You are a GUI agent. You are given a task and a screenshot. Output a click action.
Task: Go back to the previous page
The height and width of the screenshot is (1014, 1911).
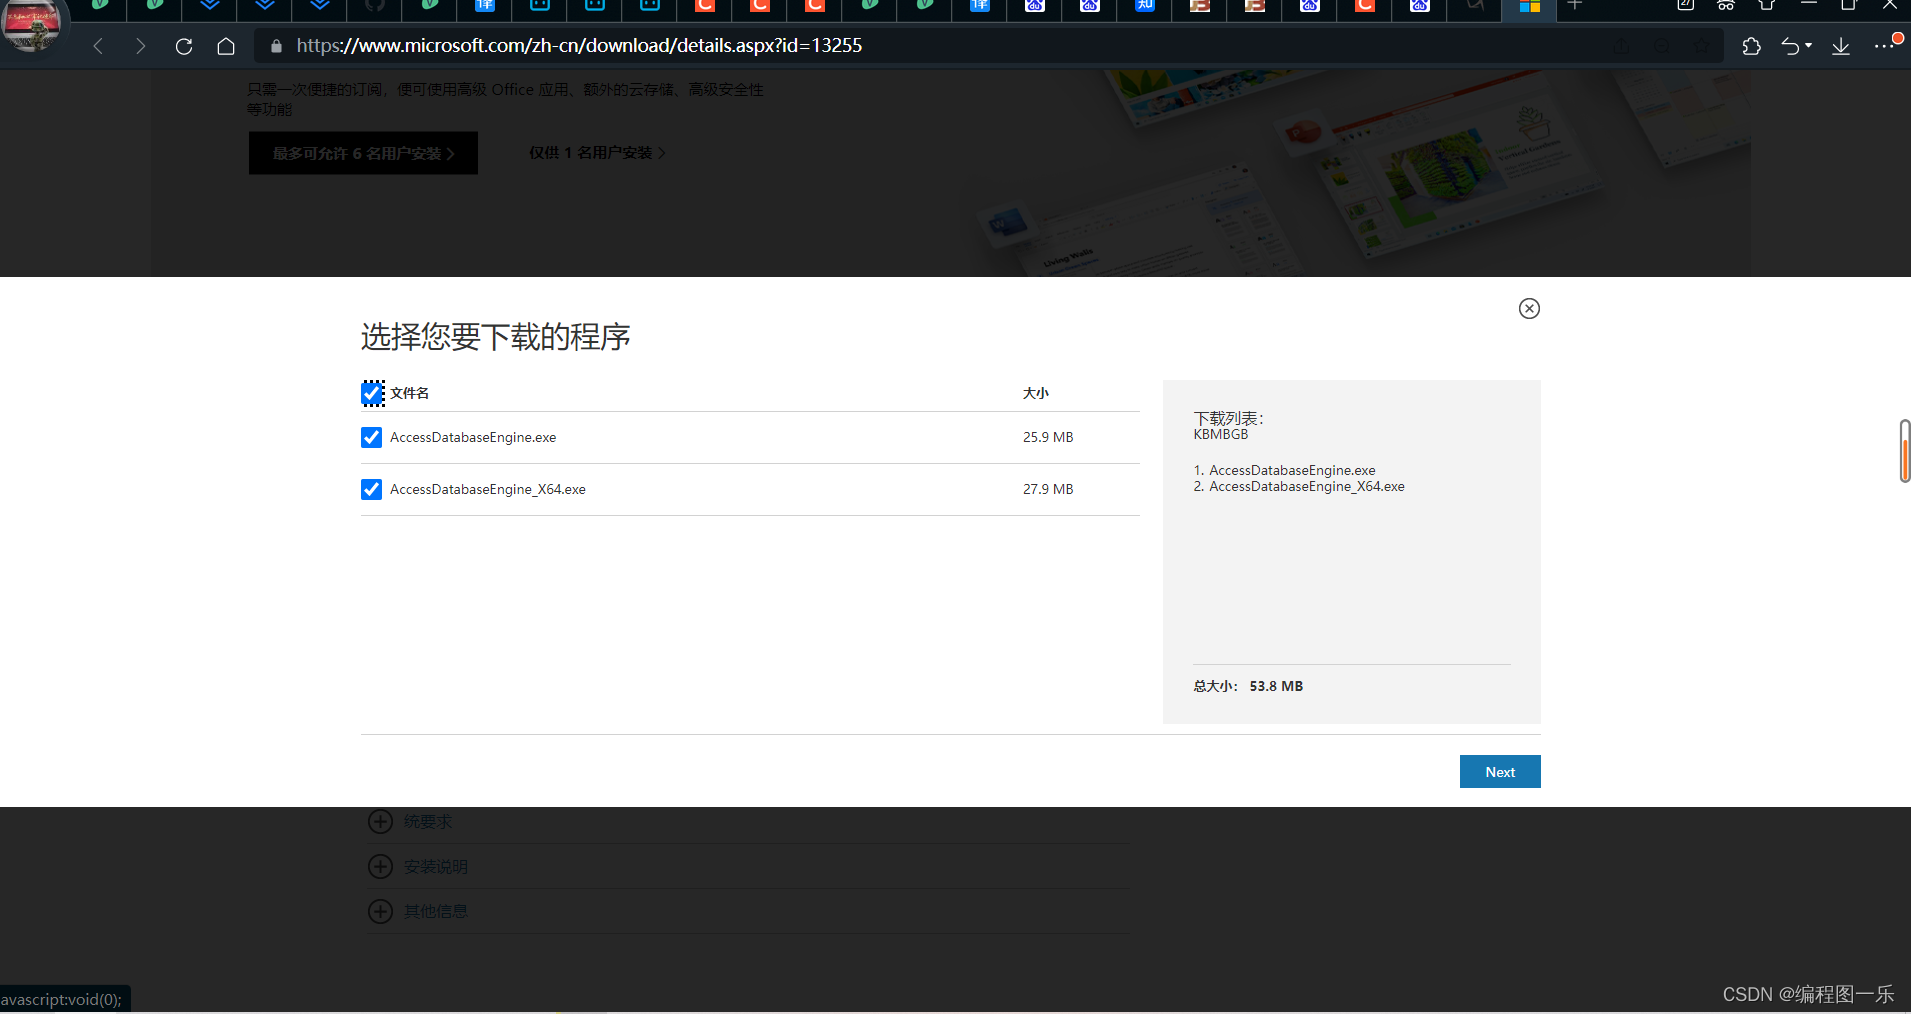pos(98,46)
